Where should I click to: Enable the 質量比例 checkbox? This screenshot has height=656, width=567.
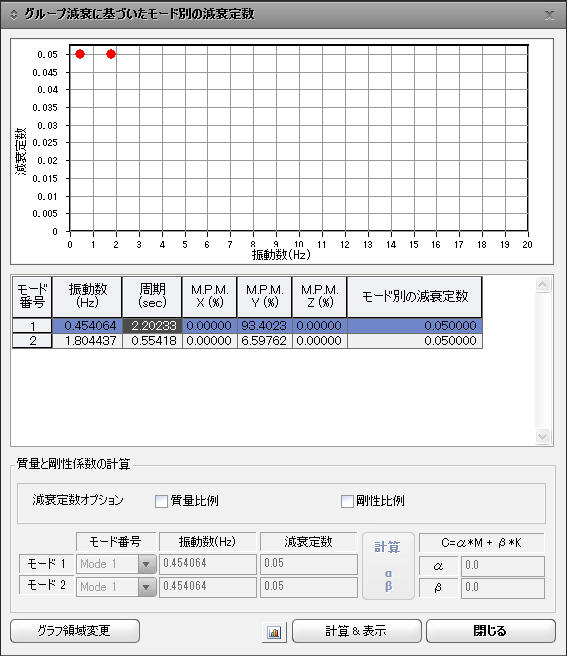(x=162, y=501)
